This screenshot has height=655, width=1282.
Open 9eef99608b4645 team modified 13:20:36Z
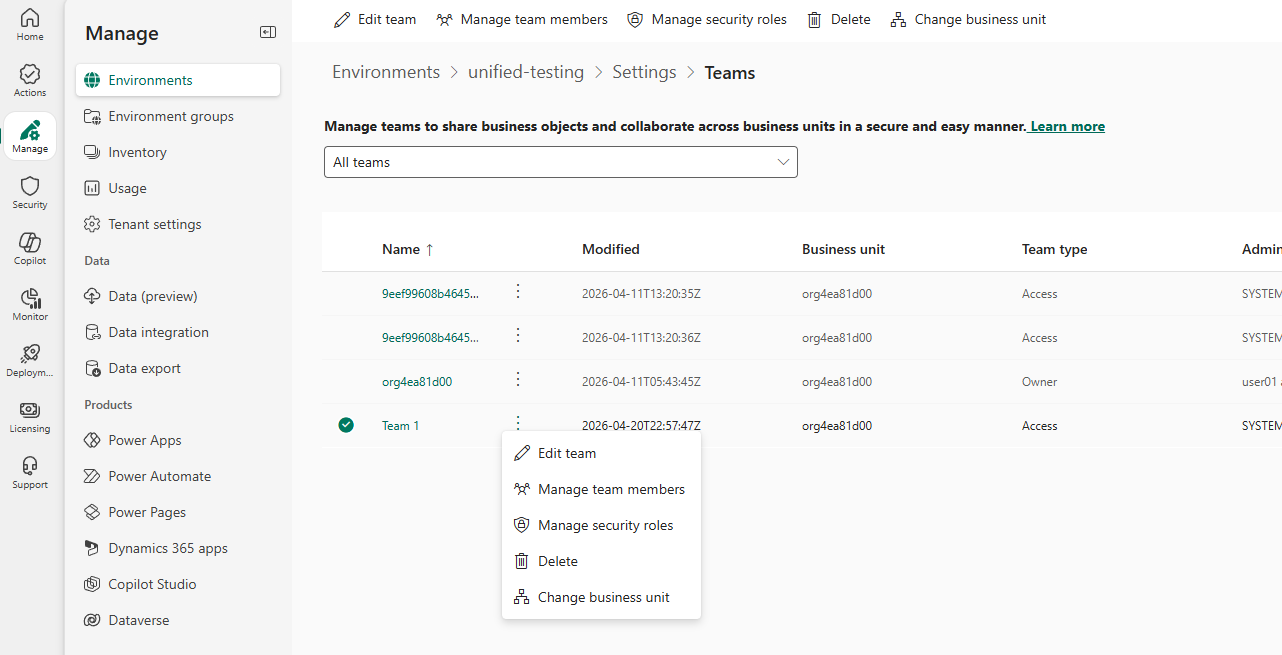[430, 338]
